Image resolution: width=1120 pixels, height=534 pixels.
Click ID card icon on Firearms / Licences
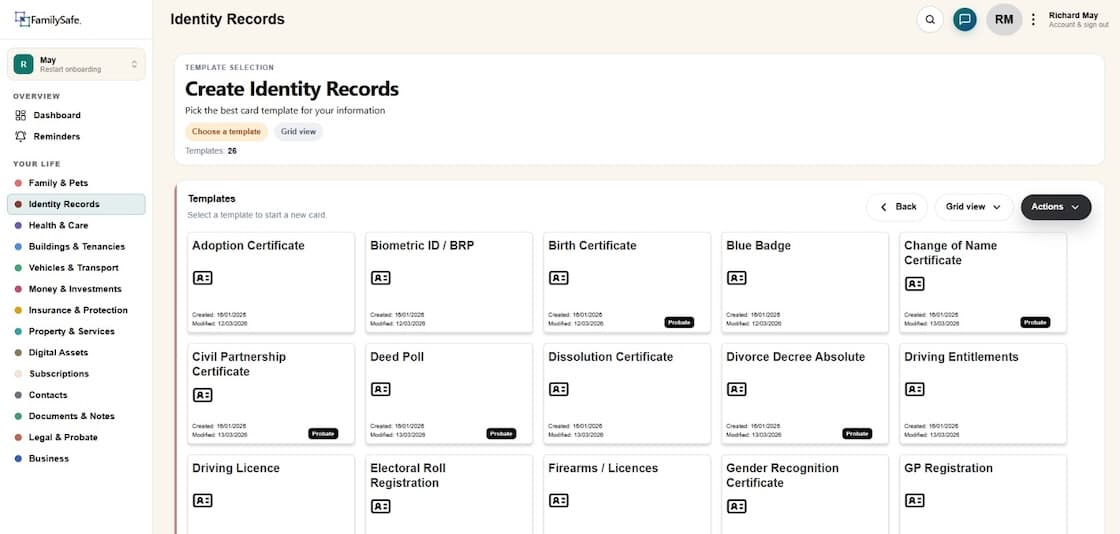[559, 500]
